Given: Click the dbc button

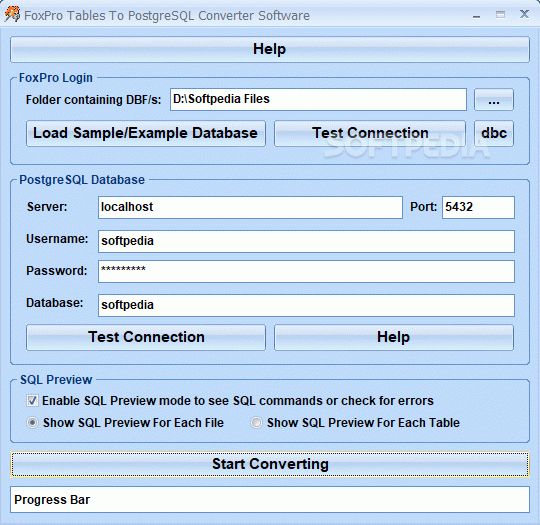Looking at the screenshot, I should tap(494, 133).
